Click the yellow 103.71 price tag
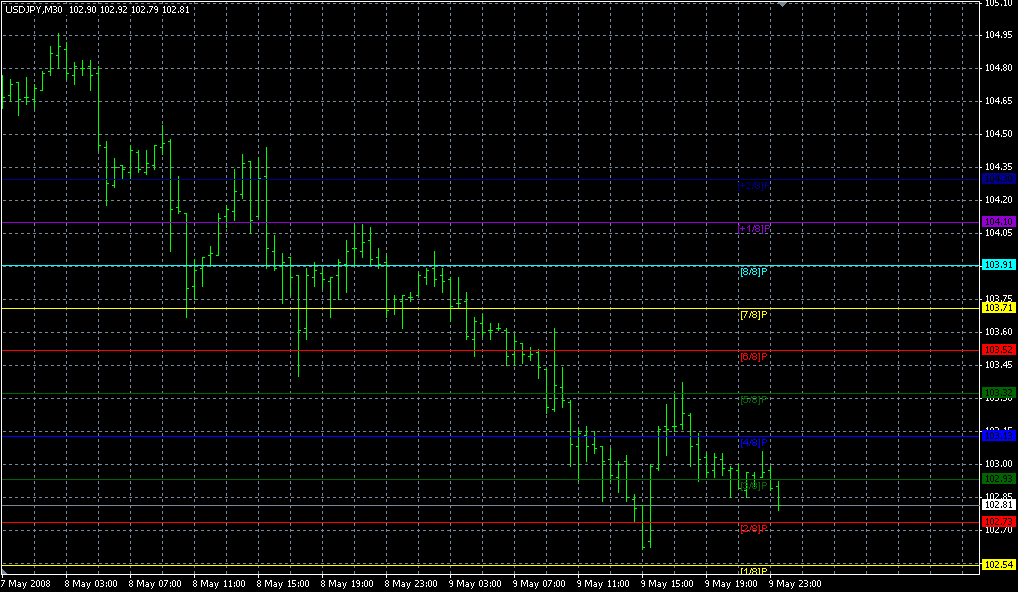The width and height of the screenshot is (1018, 593). (x=999, y=308)
